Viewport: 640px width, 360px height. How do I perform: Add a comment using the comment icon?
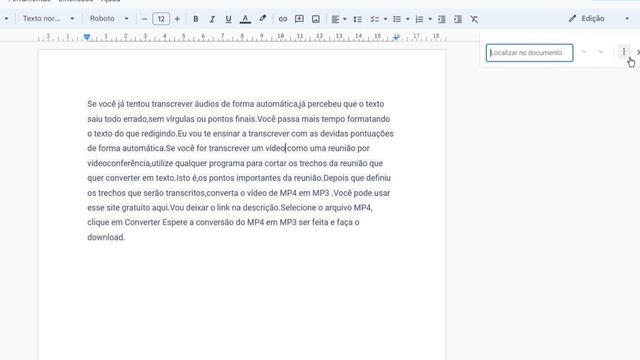299,19
